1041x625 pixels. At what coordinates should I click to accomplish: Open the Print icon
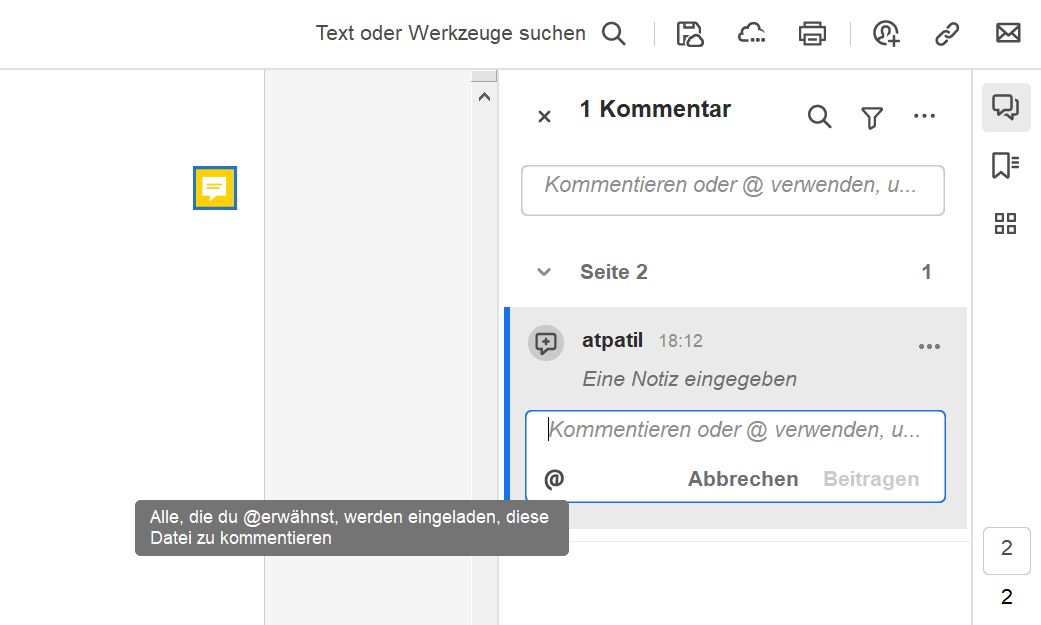pos(812,33)
